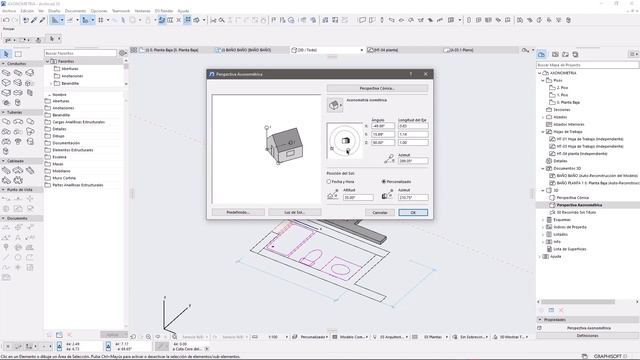Viewport: 640px width, 360px height.
Task: Click the fit in window icon at bottom
Action: click(174, 337)
